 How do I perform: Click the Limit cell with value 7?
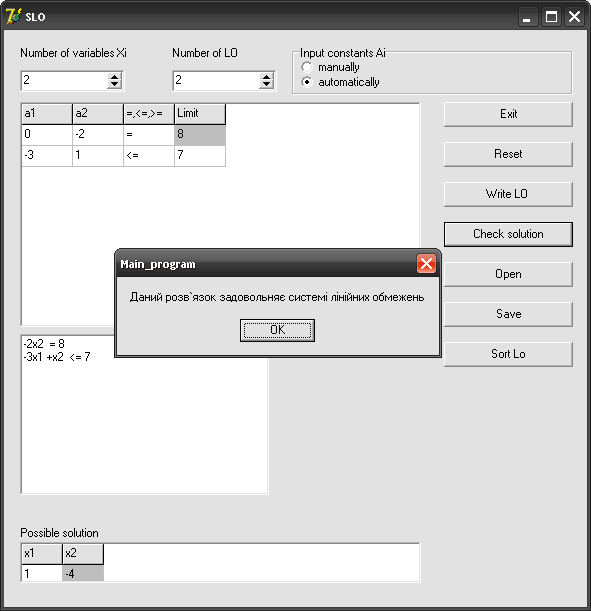coord(200,156)
